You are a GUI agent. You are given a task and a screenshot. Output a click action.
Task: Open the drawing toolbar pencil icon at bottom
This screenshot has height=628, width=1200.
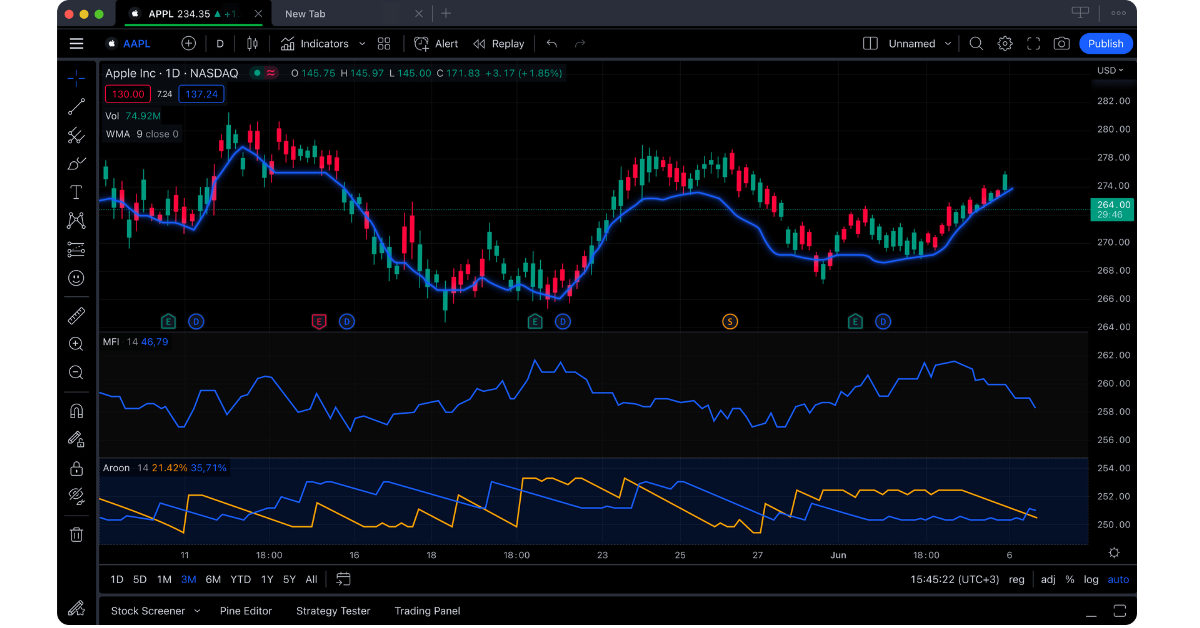pyautogui.click(x=76, y=609)
